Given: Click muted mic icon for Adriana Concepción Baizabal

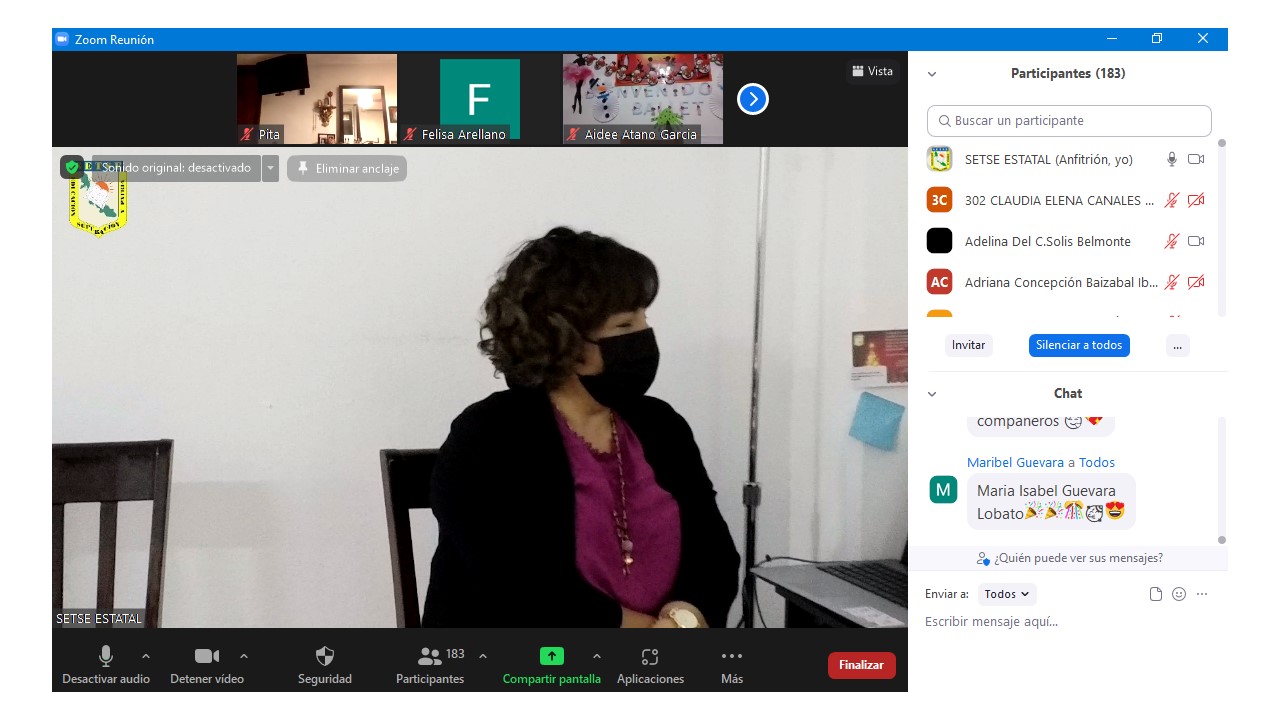Looking at the screenshot, I should pos(1172,282).
